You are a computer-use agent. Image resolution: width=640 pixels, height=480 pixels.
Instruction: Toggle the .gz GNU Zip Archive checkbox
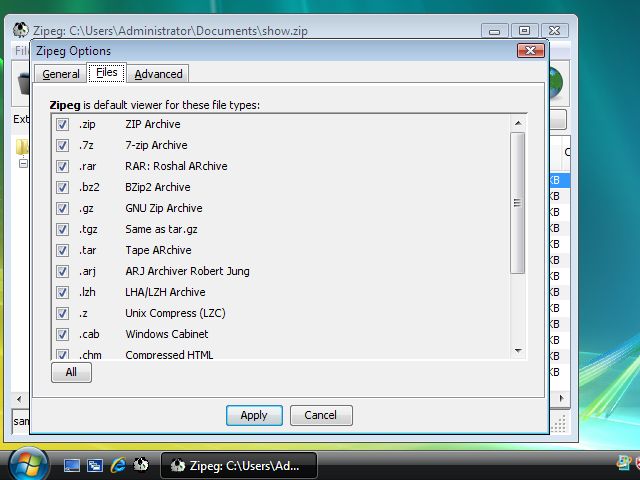point(62,208)
